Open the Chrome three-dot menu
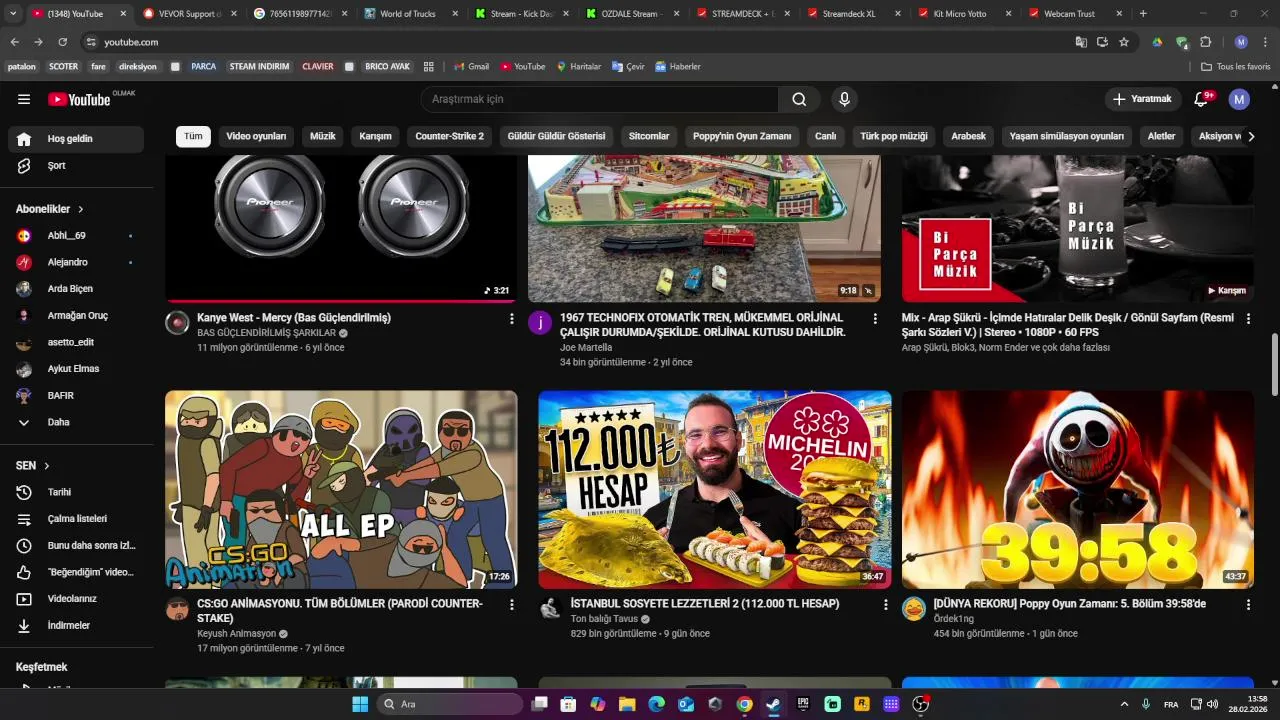The width and height of the screenshot is (1280, 720). (x=1265, y=42)
